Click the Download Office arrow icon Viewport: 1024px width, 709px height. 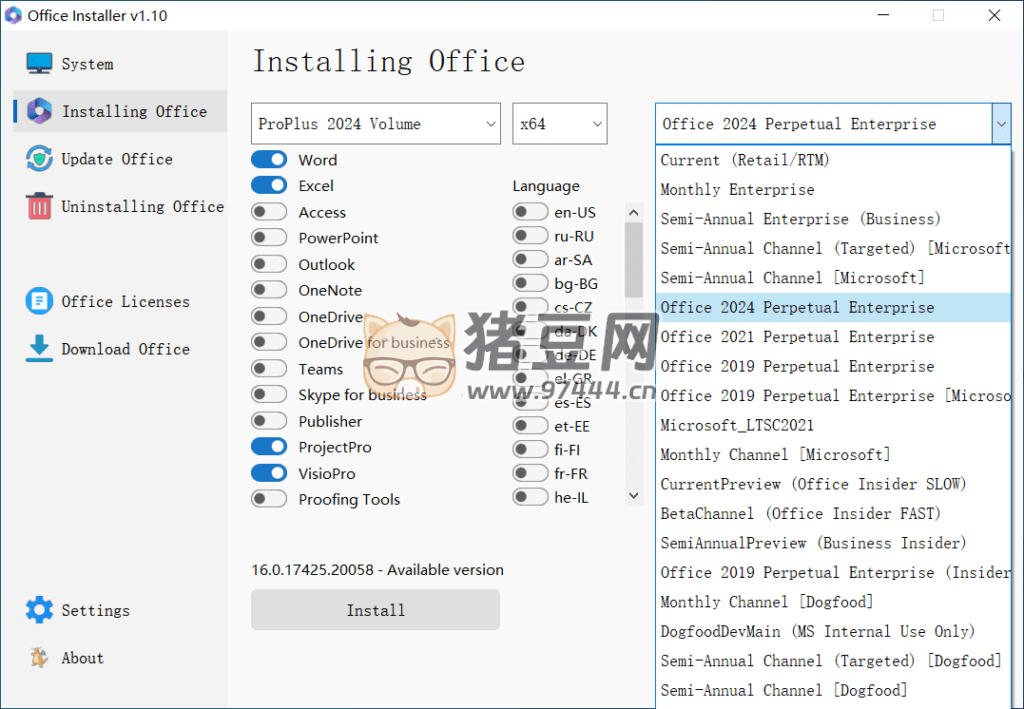[39, 349]
